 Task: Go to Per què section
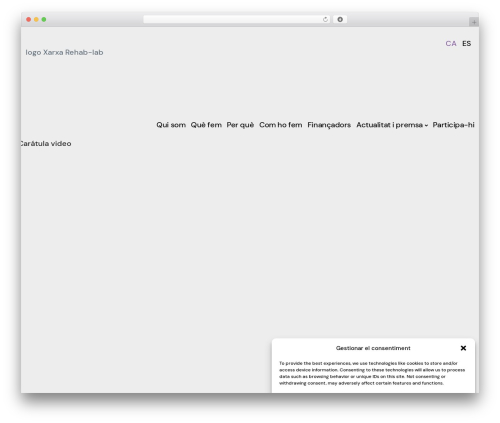coord(240,125)
